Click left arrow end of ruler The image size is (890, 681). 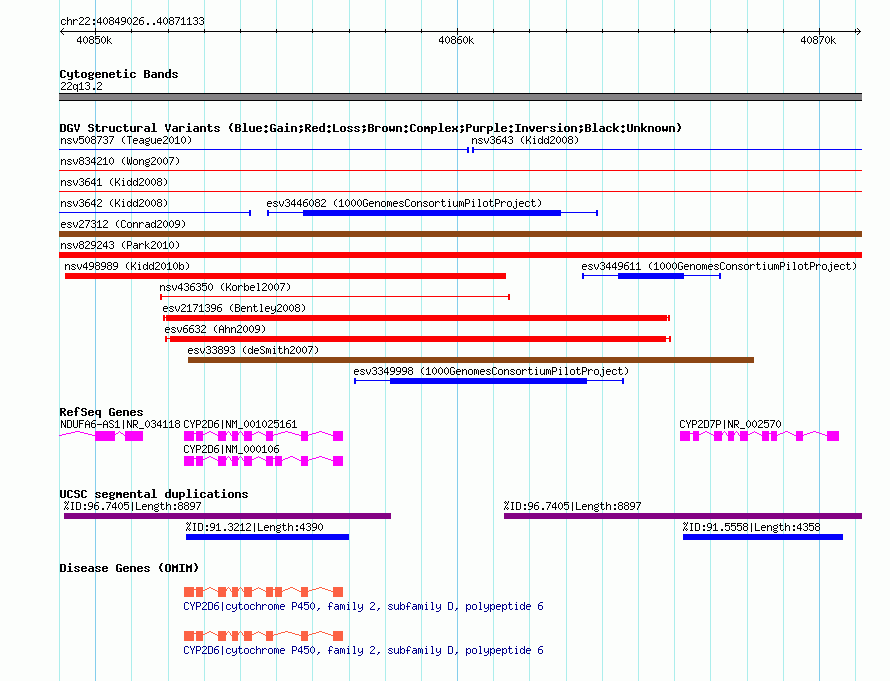pos(63,31)
